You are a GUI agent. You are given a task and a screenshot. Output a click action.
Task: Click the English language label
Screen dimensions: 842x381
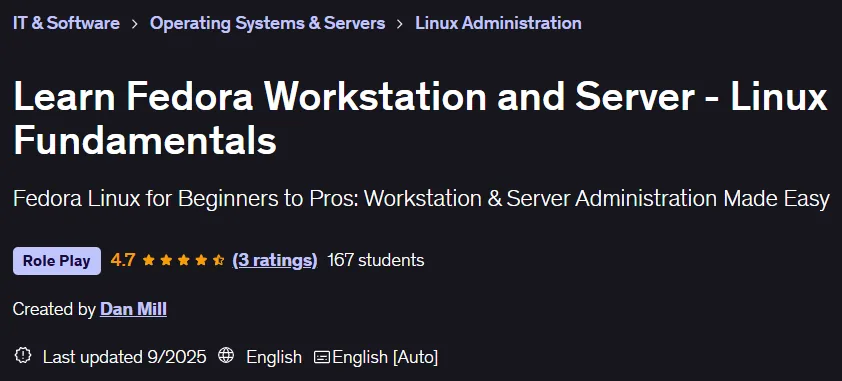point(274,357)
